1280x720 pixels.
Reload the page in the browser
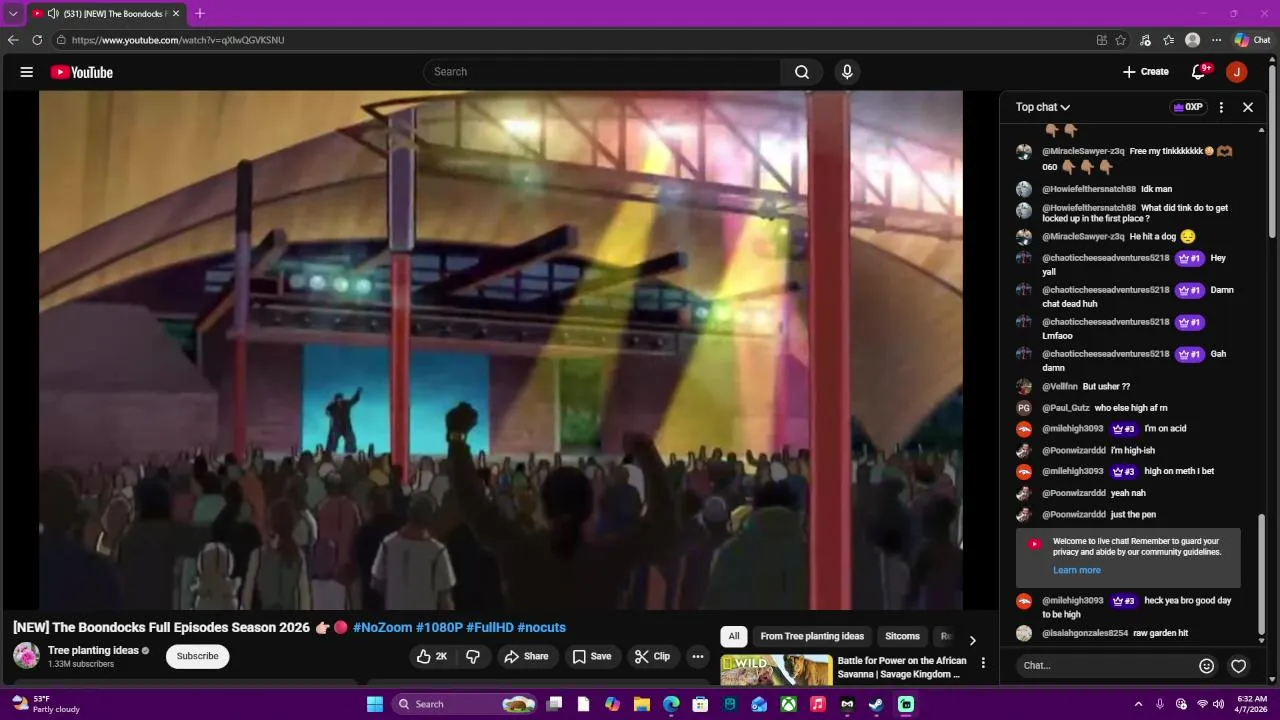(x=37, y=40)
